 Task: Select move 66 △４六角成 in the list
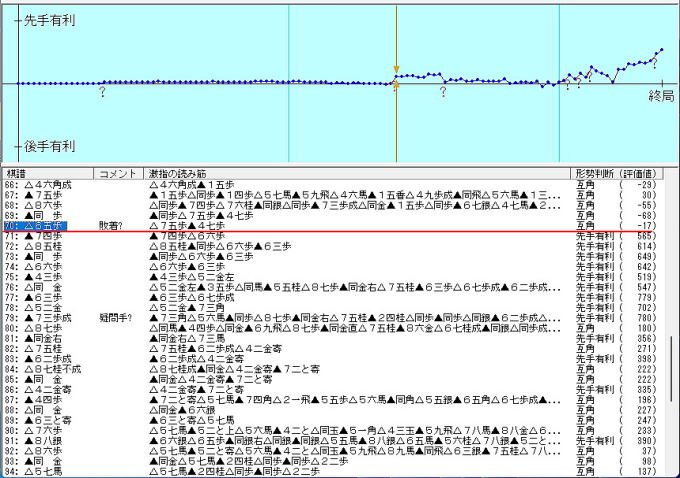pos(42,184)
